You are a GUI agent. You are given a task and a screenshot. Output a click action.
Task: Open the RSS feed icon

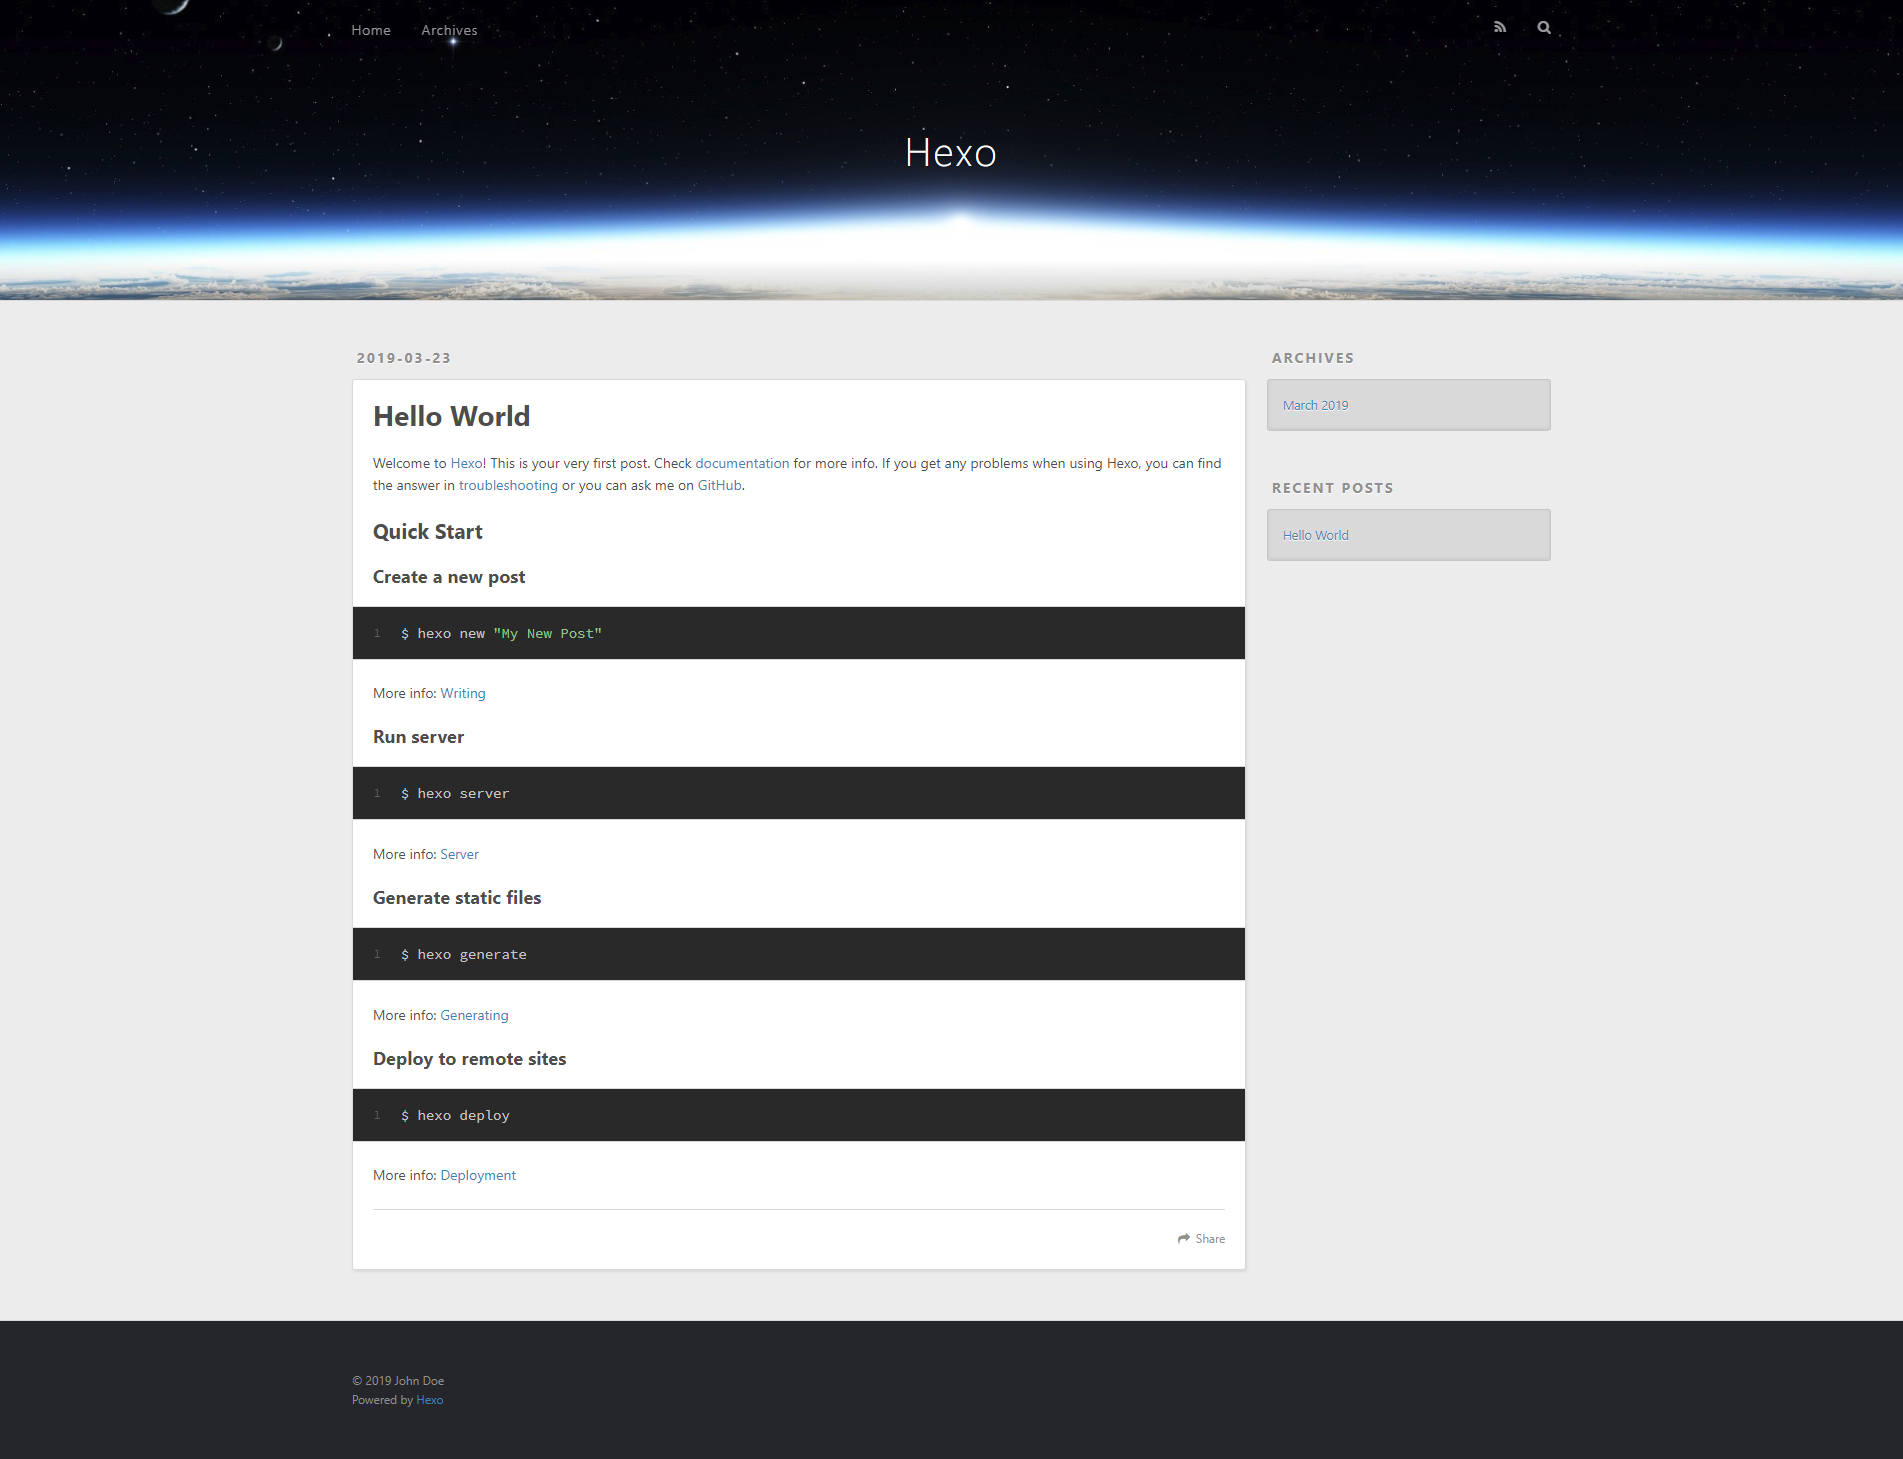point(1499,28)
